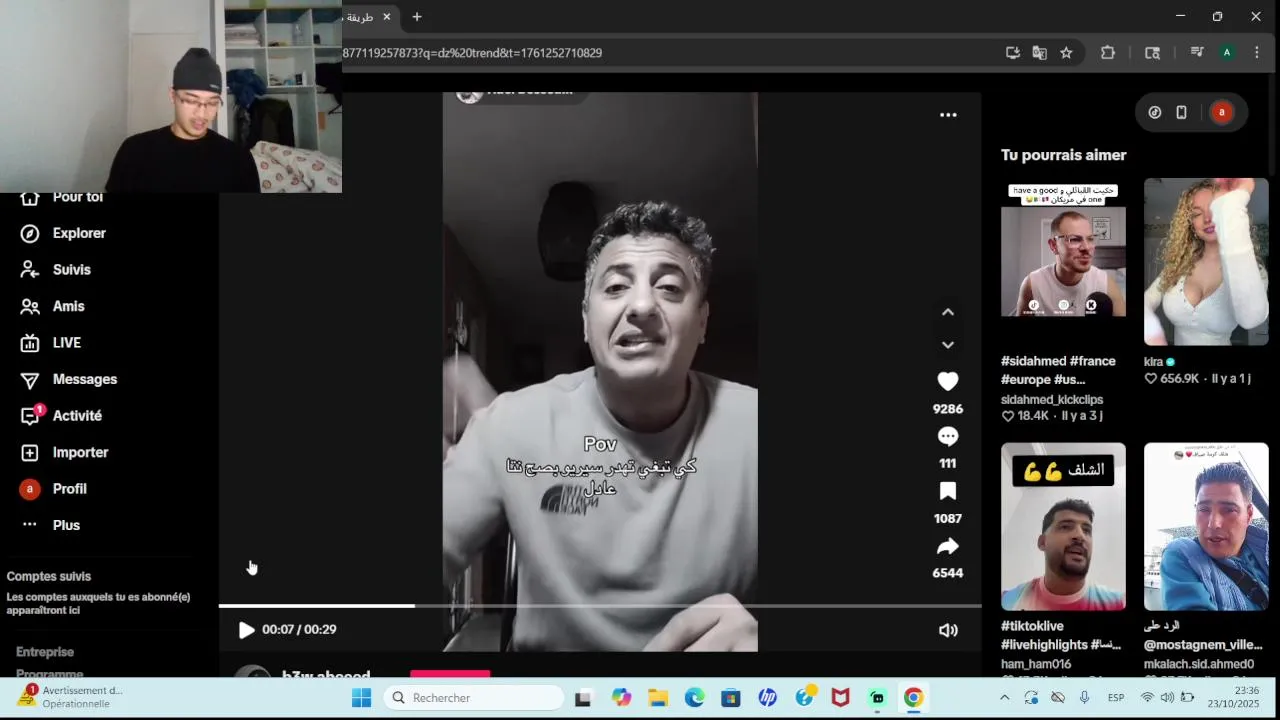Open Chrome extensions menu
The image size is (1280, 720).
point(1108,53)
